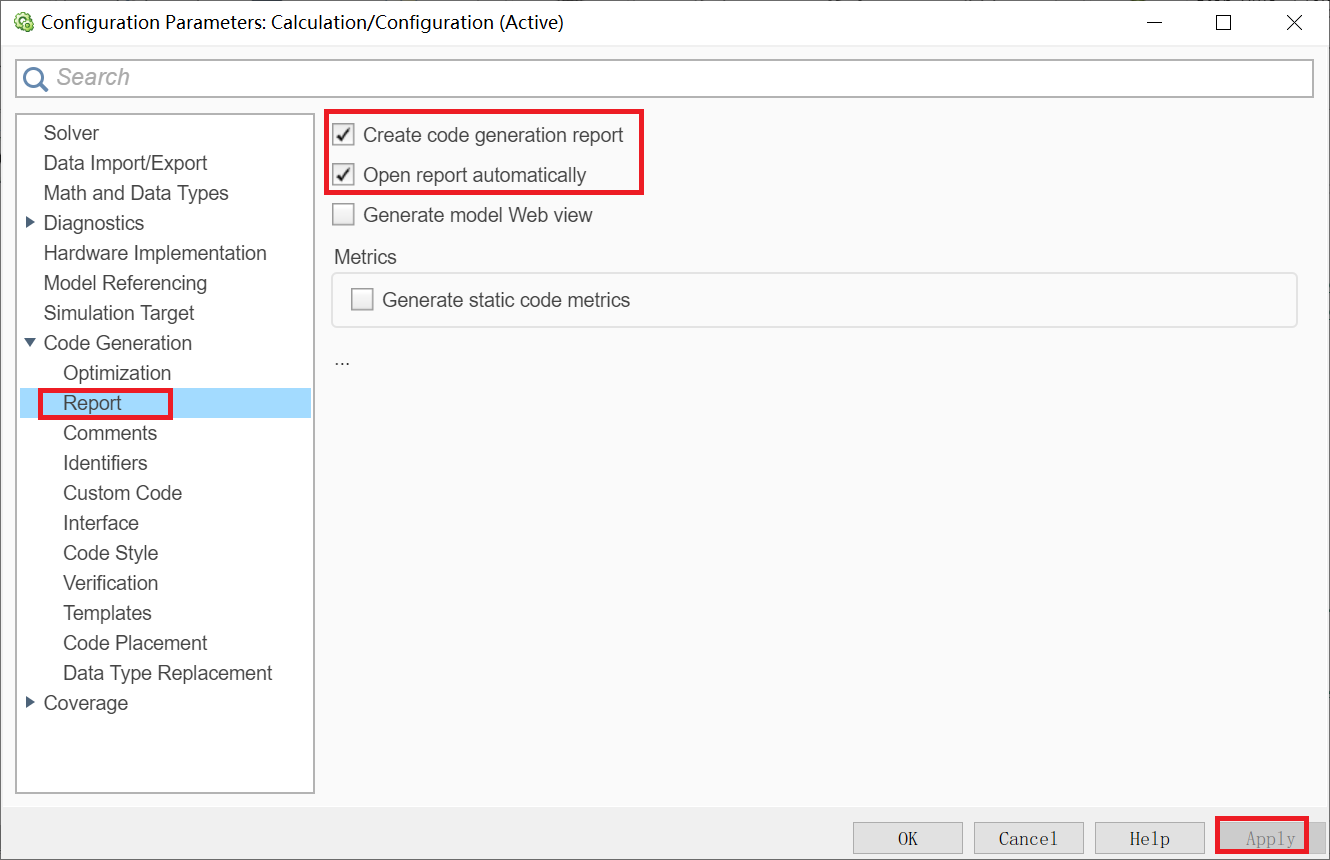Focus the Search input field
The height and width of the screenshot is (860, 1330).
click(664, 78)
